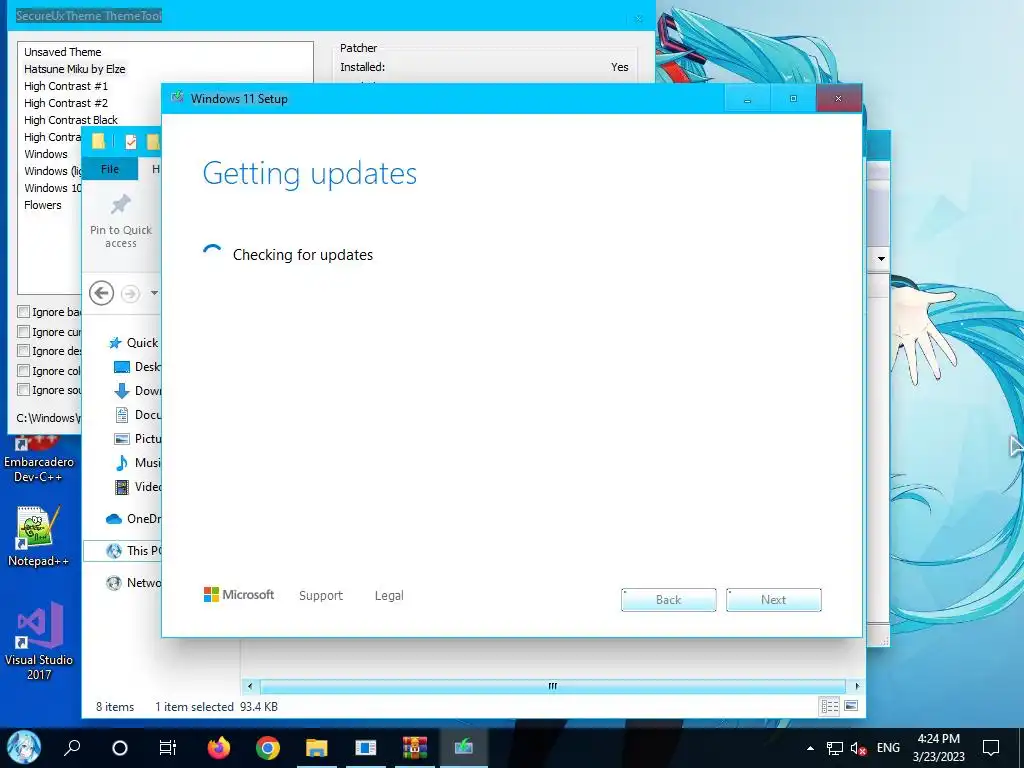The image size is (1024, 768).
Task: Open Cortana from the taskbar
Action: click(x=120, y=748)
